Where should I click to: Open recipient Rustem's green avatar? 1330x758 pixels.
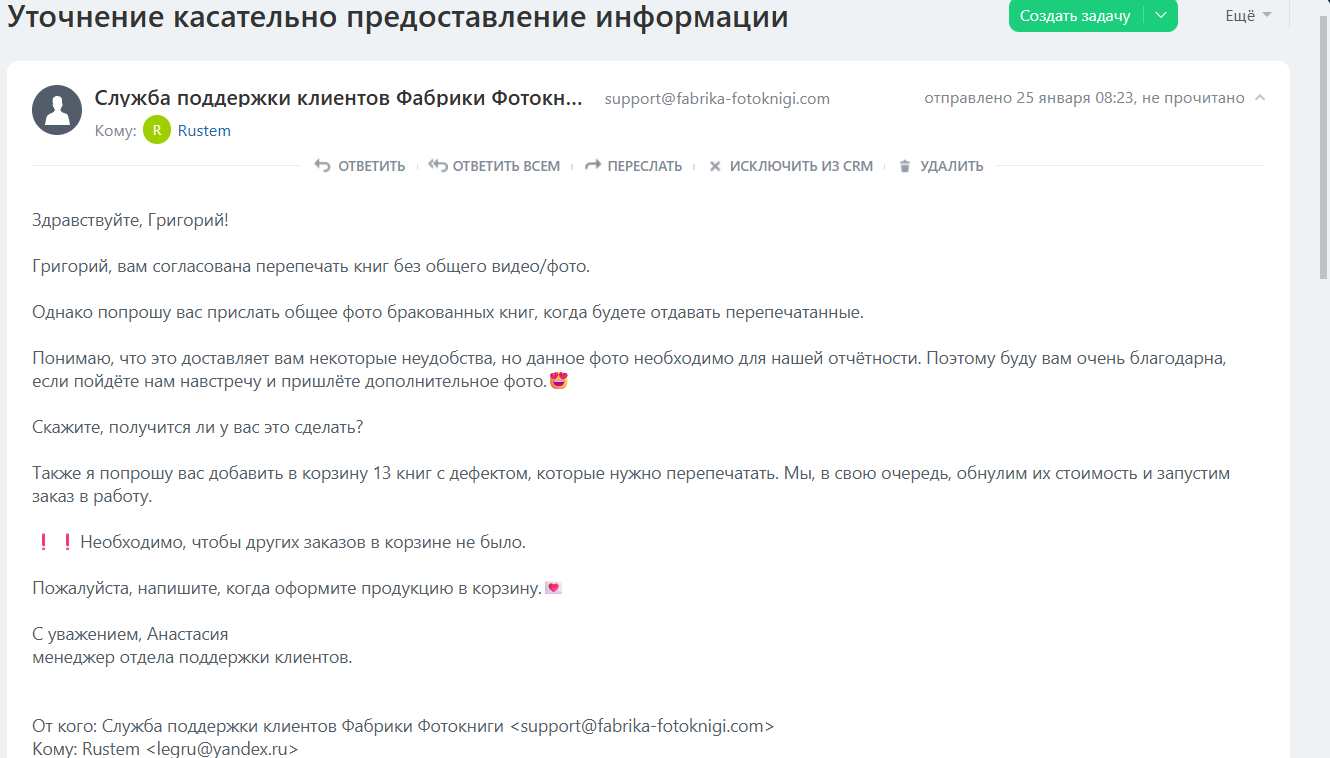tap(157, 130)
